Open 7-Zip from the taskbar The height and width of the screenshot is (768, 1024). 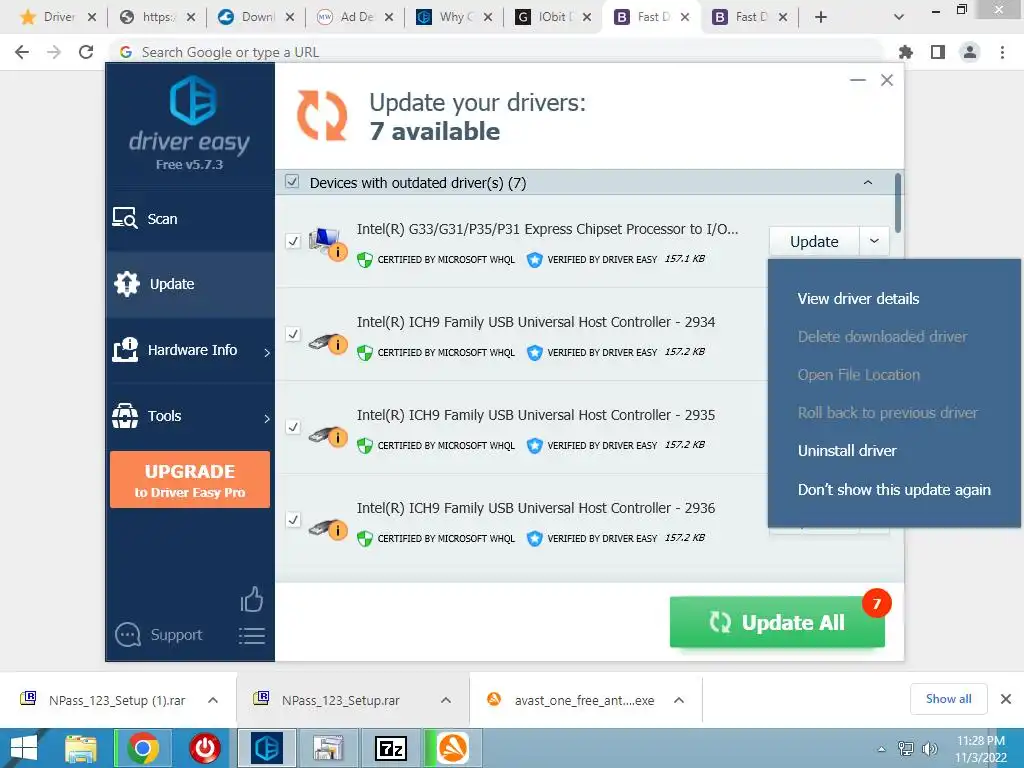[x=391, y=748]
